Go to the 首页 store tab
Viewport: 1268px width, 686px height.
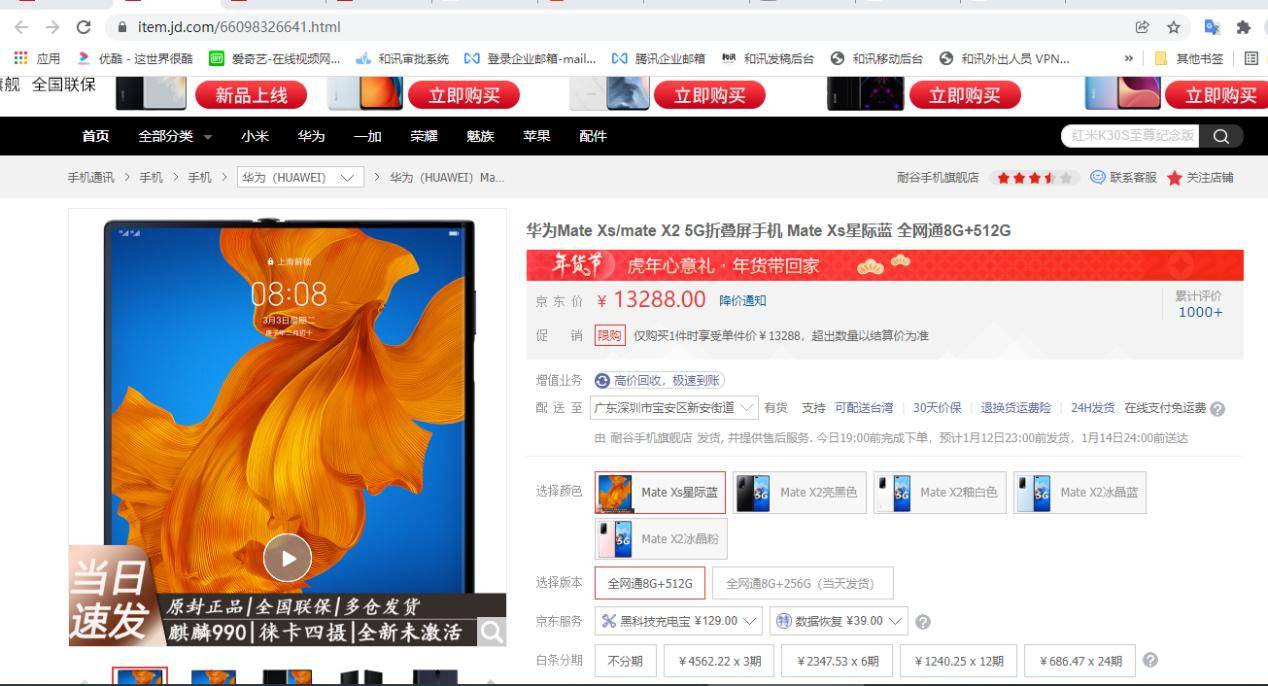click(x=96, y=136)
